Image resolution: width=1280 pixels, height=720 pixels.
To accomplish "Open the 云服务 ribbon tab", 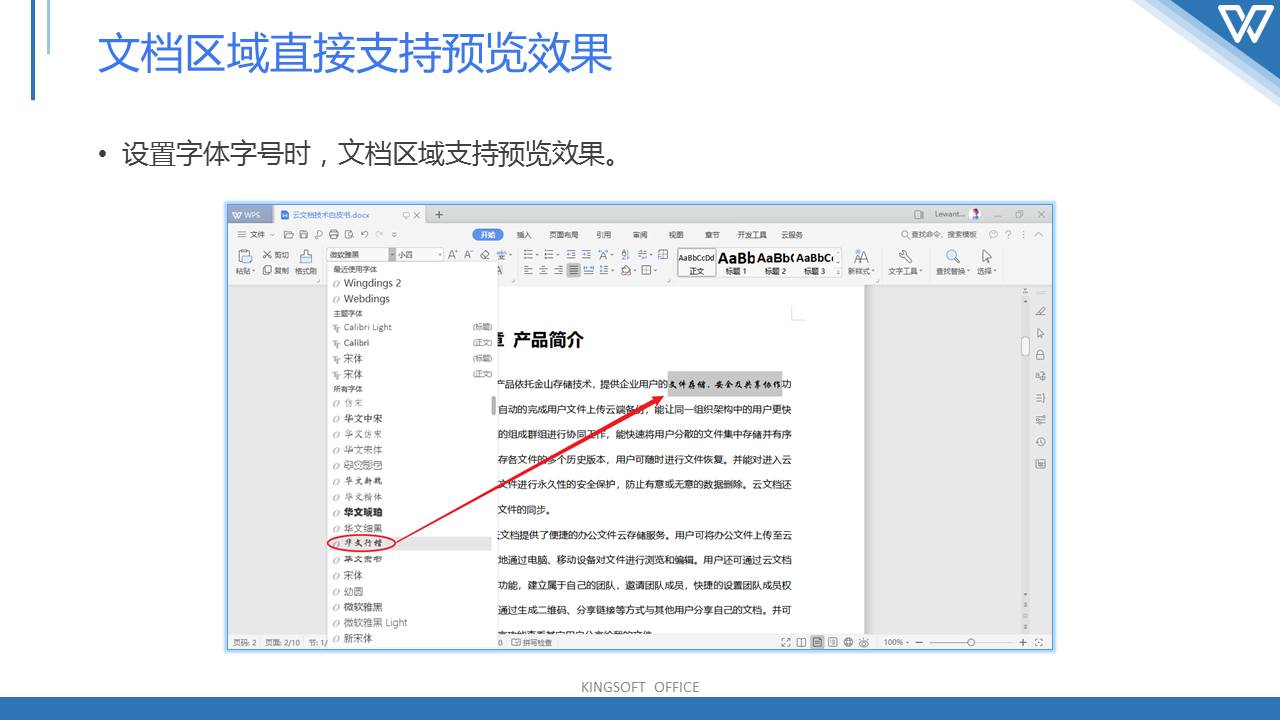I will pos(792,235).
